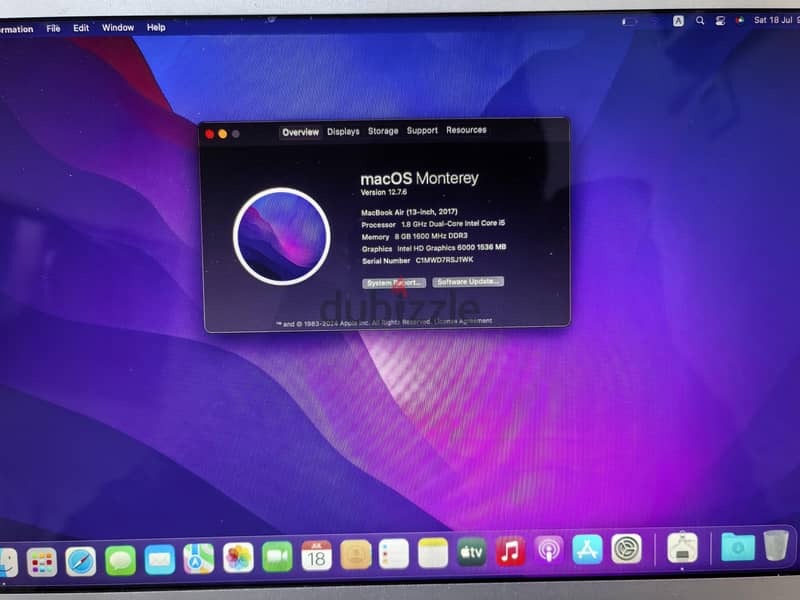
Task: Open Reminders app in the Dock
Action: (x=394, y=553)
